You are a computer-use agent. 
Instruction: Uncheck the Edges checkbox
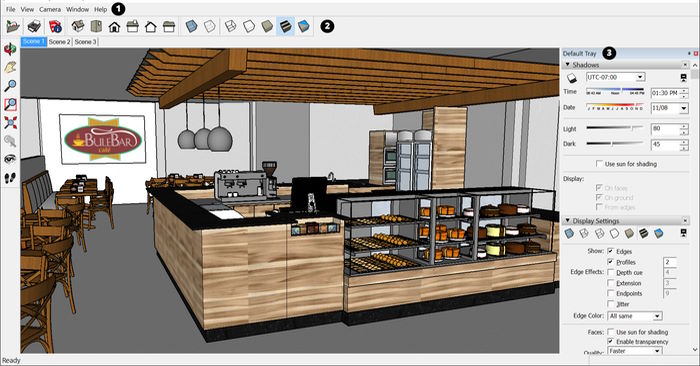(x=610, y=251)
